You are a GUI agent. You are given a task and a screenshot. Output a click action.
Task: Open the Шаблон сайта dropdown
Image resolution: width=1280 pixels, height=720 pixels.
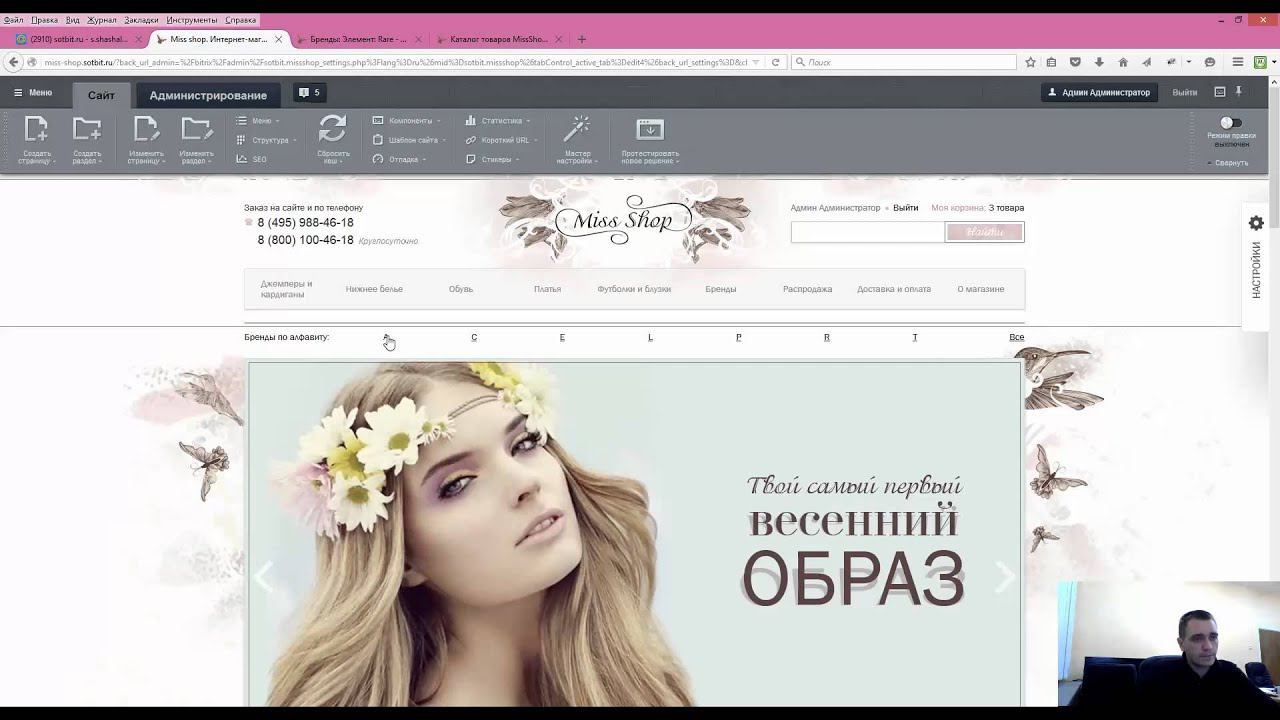point(409,140)
